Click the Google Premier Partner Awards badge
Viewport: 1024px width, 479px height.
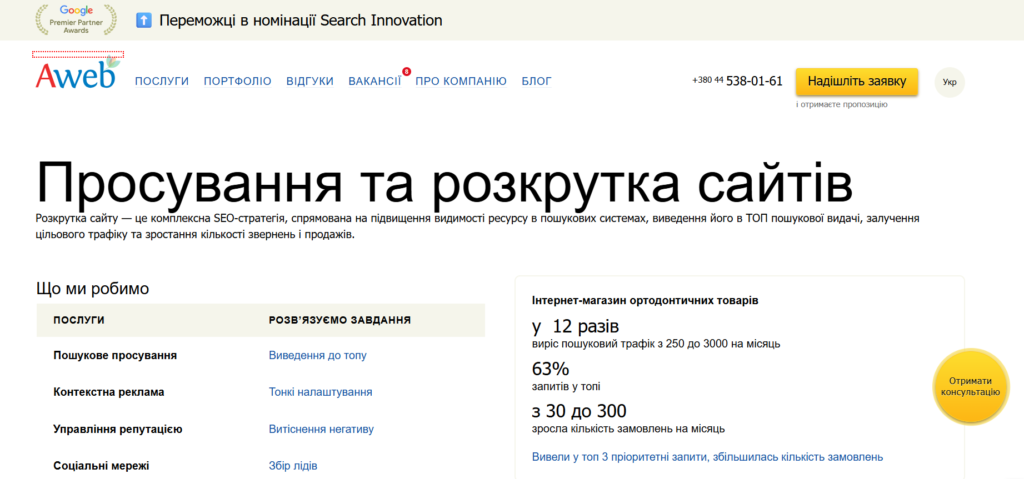click(x=76, y=20)
